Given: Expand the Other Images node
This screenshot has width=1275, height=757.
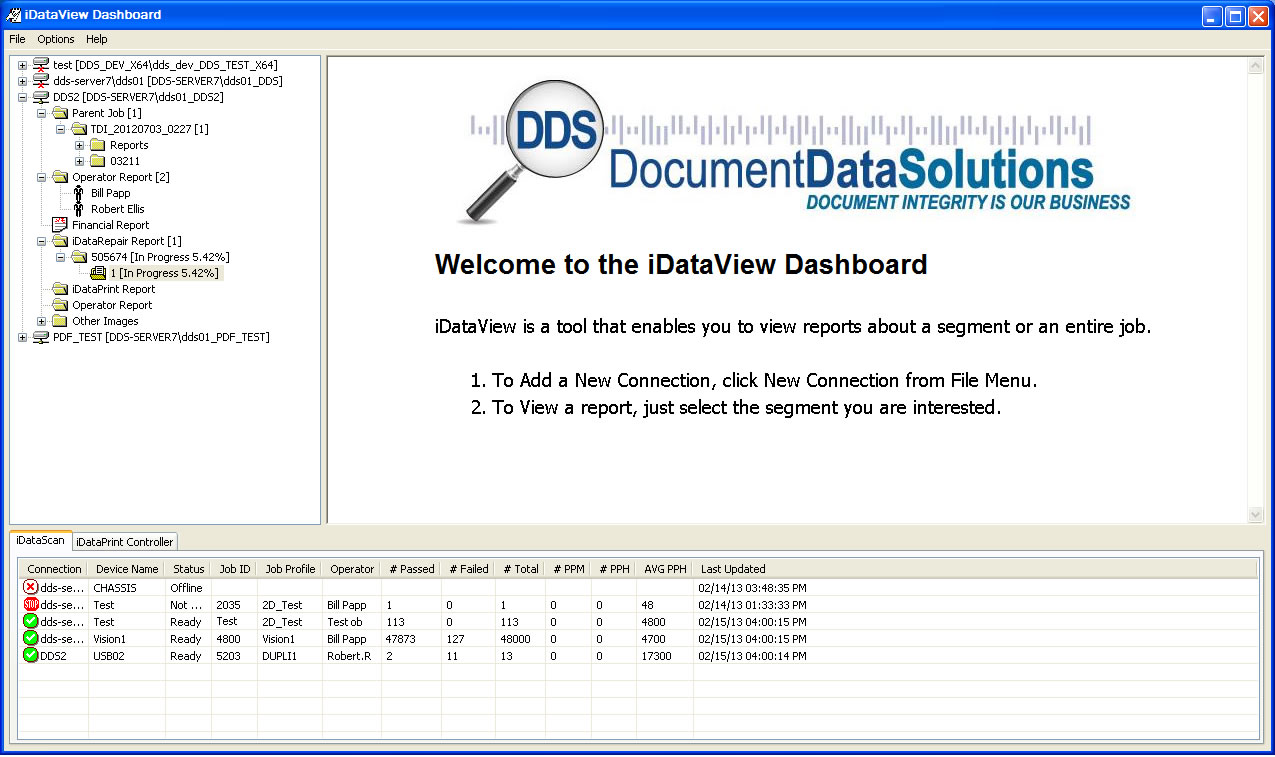Looking at the screenshot, I should [x=42, y=321].
